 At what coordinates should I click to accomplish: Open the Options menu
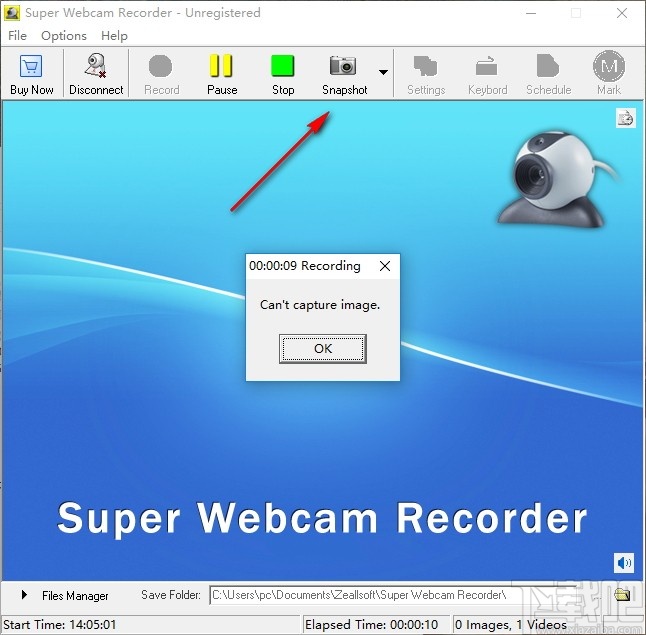[x=64, y=36]
